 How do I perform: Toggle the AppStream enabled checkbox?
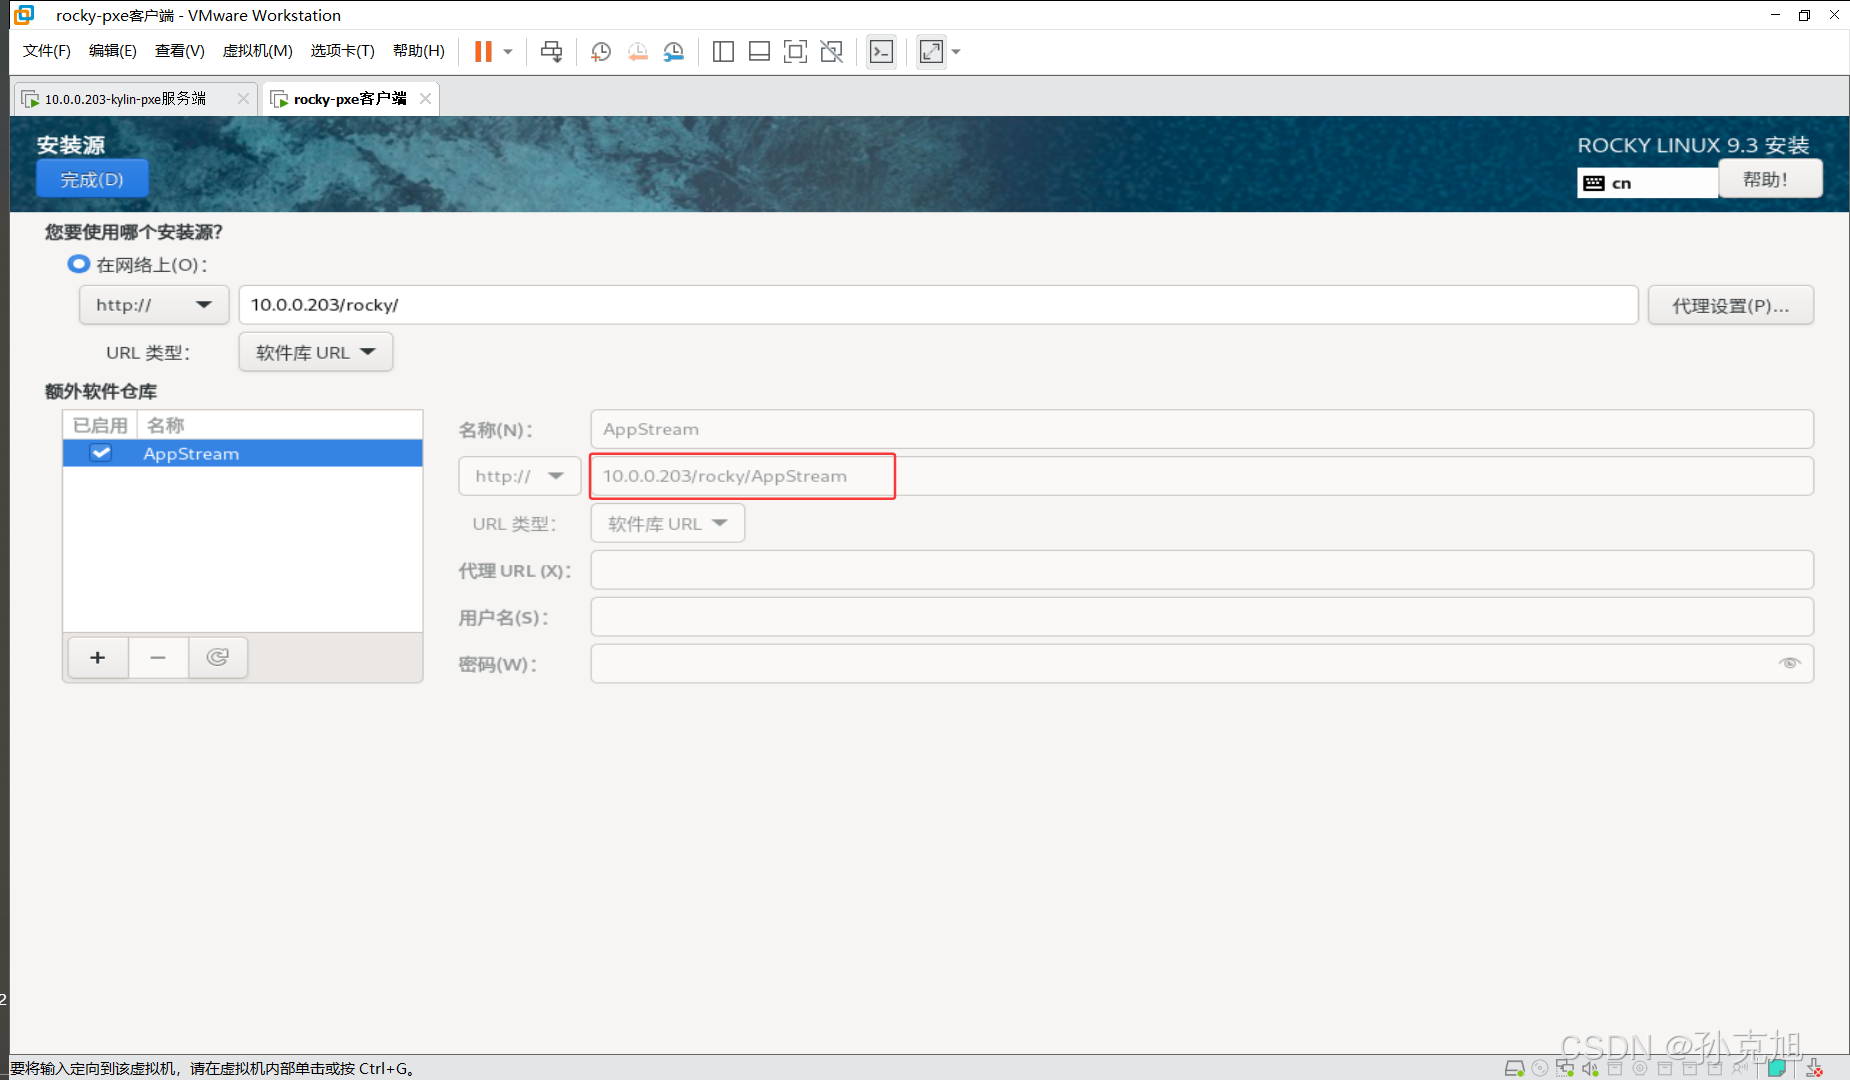point(101,453)
